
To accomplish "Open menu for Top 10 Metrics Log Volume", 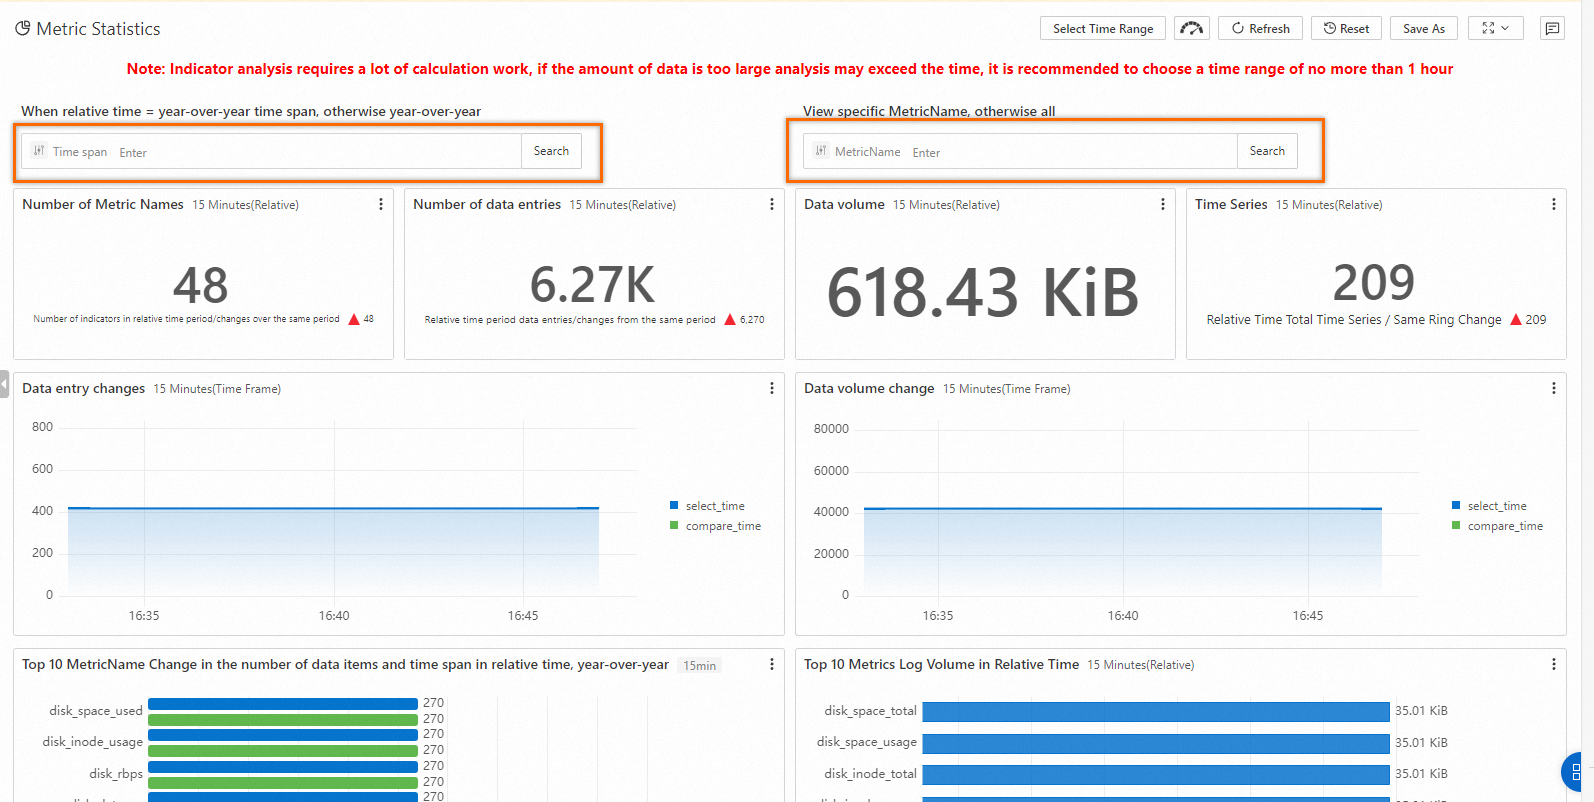I will coord(1554,664).
